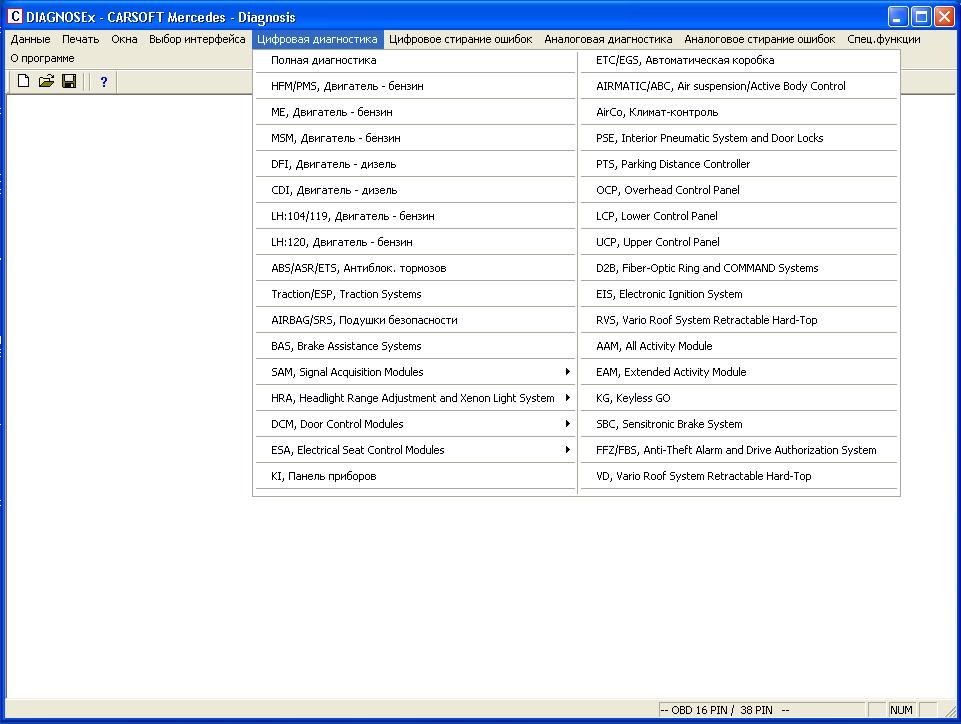Screen dimensions: 961x724
Task: Select ETC/EGS, Автоматическая коробка
Action: 739,60
